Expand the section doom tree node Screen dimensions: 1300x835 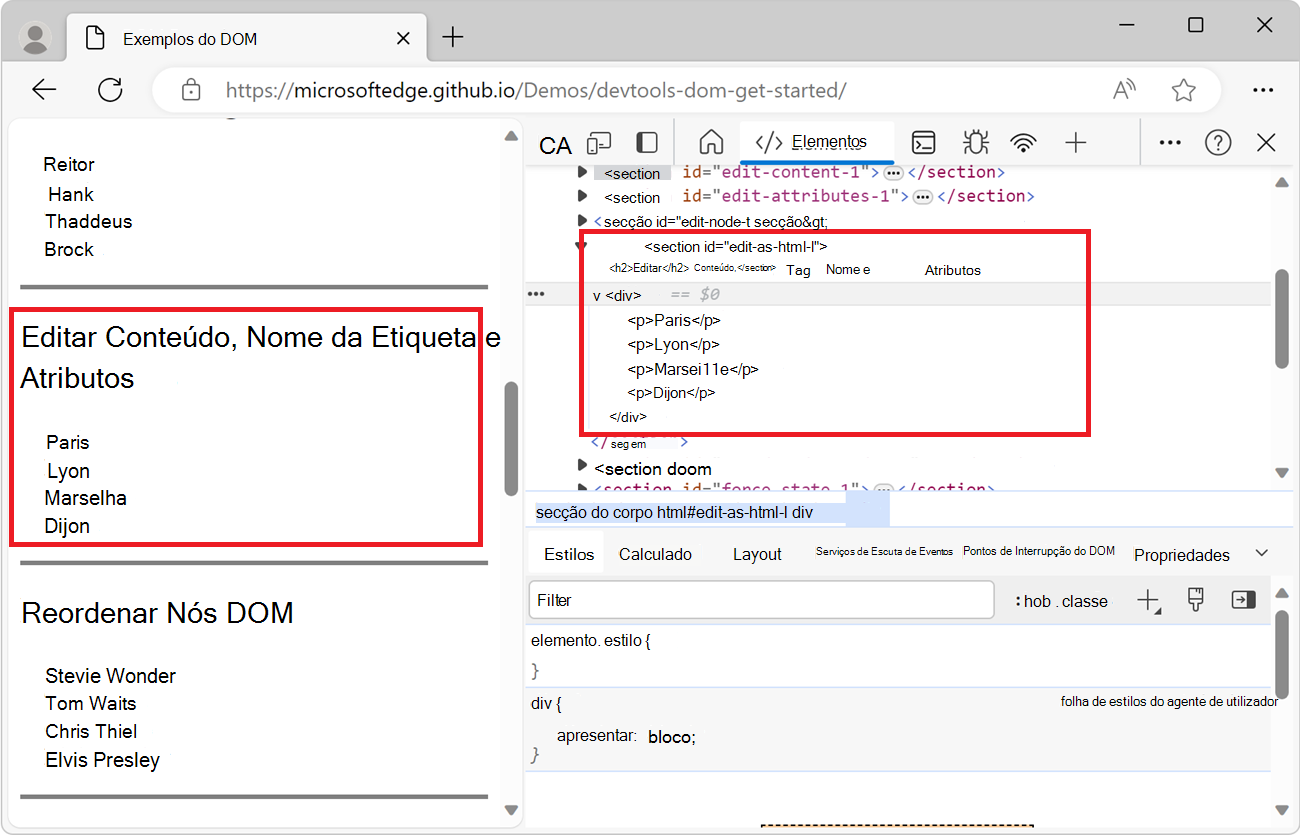[583, 468]
